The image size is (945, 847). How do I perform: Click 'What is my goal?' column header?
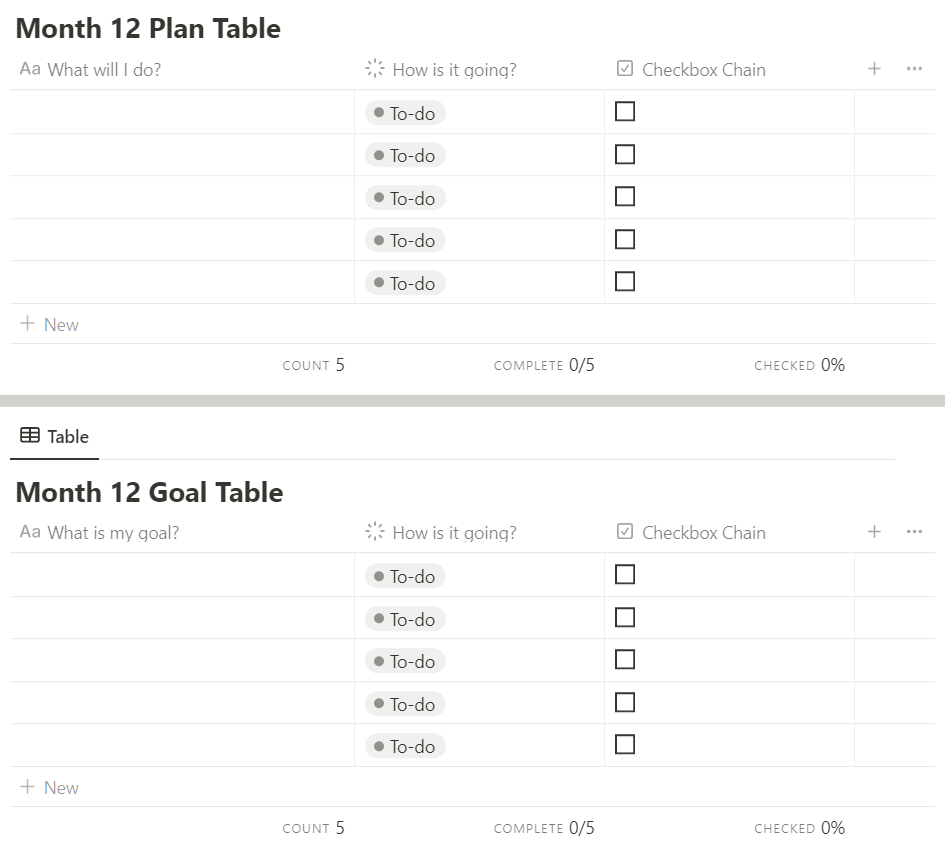(112, 533)
